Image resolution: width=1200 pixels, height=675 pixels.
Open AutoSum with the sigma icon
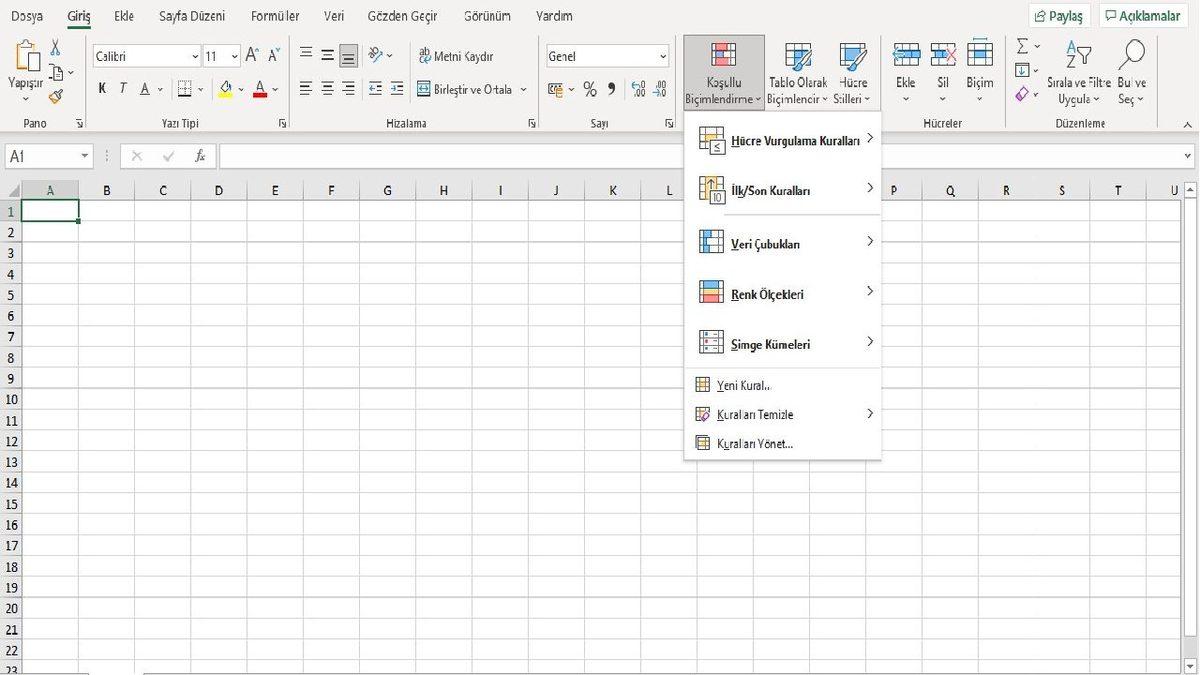pyautogui.click(x=1021, y=45)
